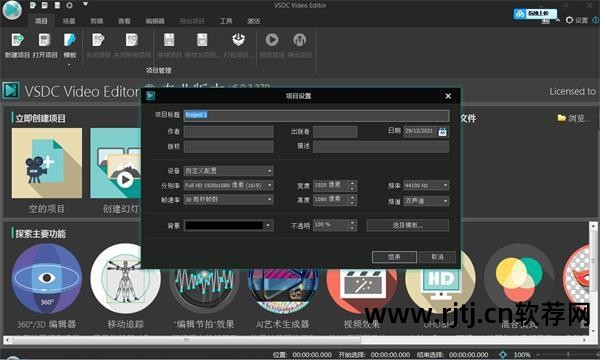Decrease the 高度 height stepper
The image size is (600, 360).
(x=352, y=203)
